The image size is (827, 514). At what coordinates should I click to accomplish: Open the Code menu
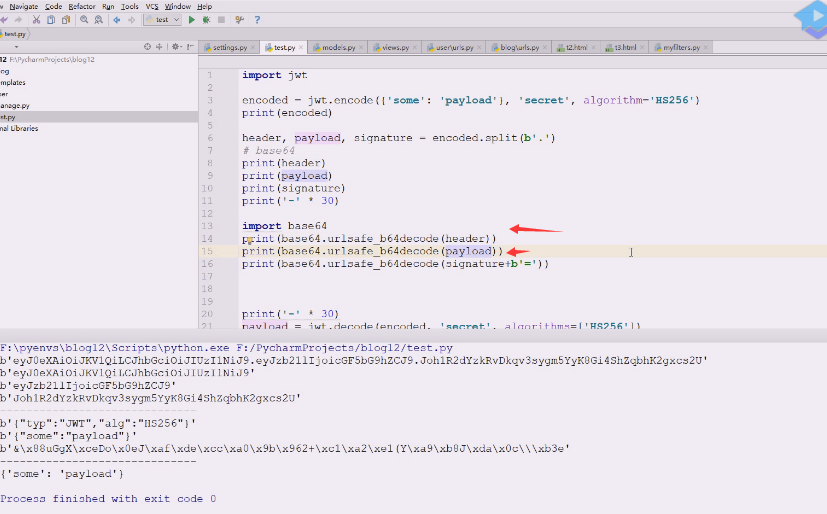tap(53, 6)
